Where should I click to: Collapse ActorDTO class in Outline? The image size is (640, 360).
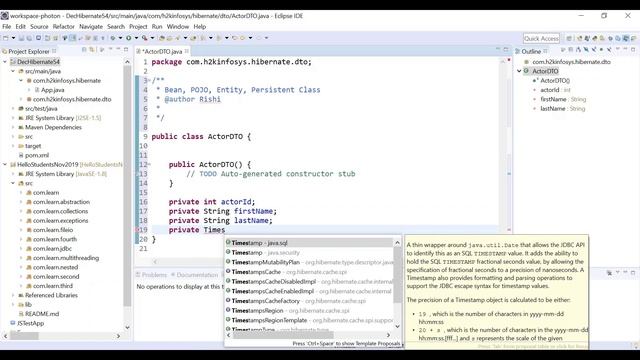point(519,71)
